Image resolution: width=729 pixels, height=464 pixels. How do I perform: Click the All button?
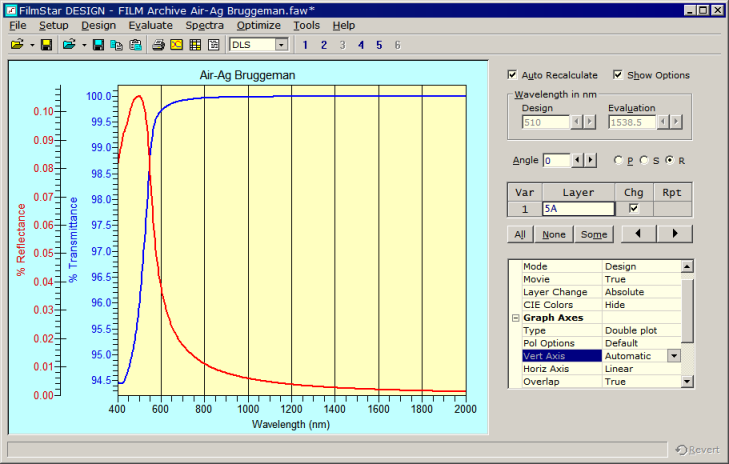[x=520, y=234]
